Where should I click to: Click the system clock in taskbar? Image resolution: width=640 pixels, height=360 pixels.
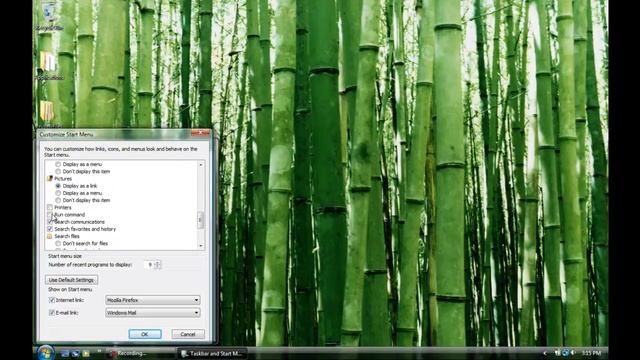[591, 353]
